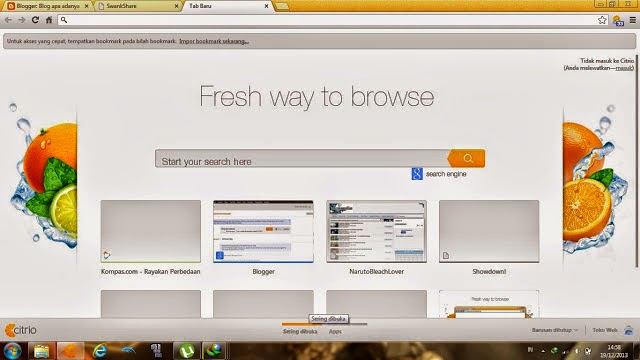Open Internet Explorer from taskbar
Image resolution: width=640 pixels, height=360 pixels.
(99, 351)
